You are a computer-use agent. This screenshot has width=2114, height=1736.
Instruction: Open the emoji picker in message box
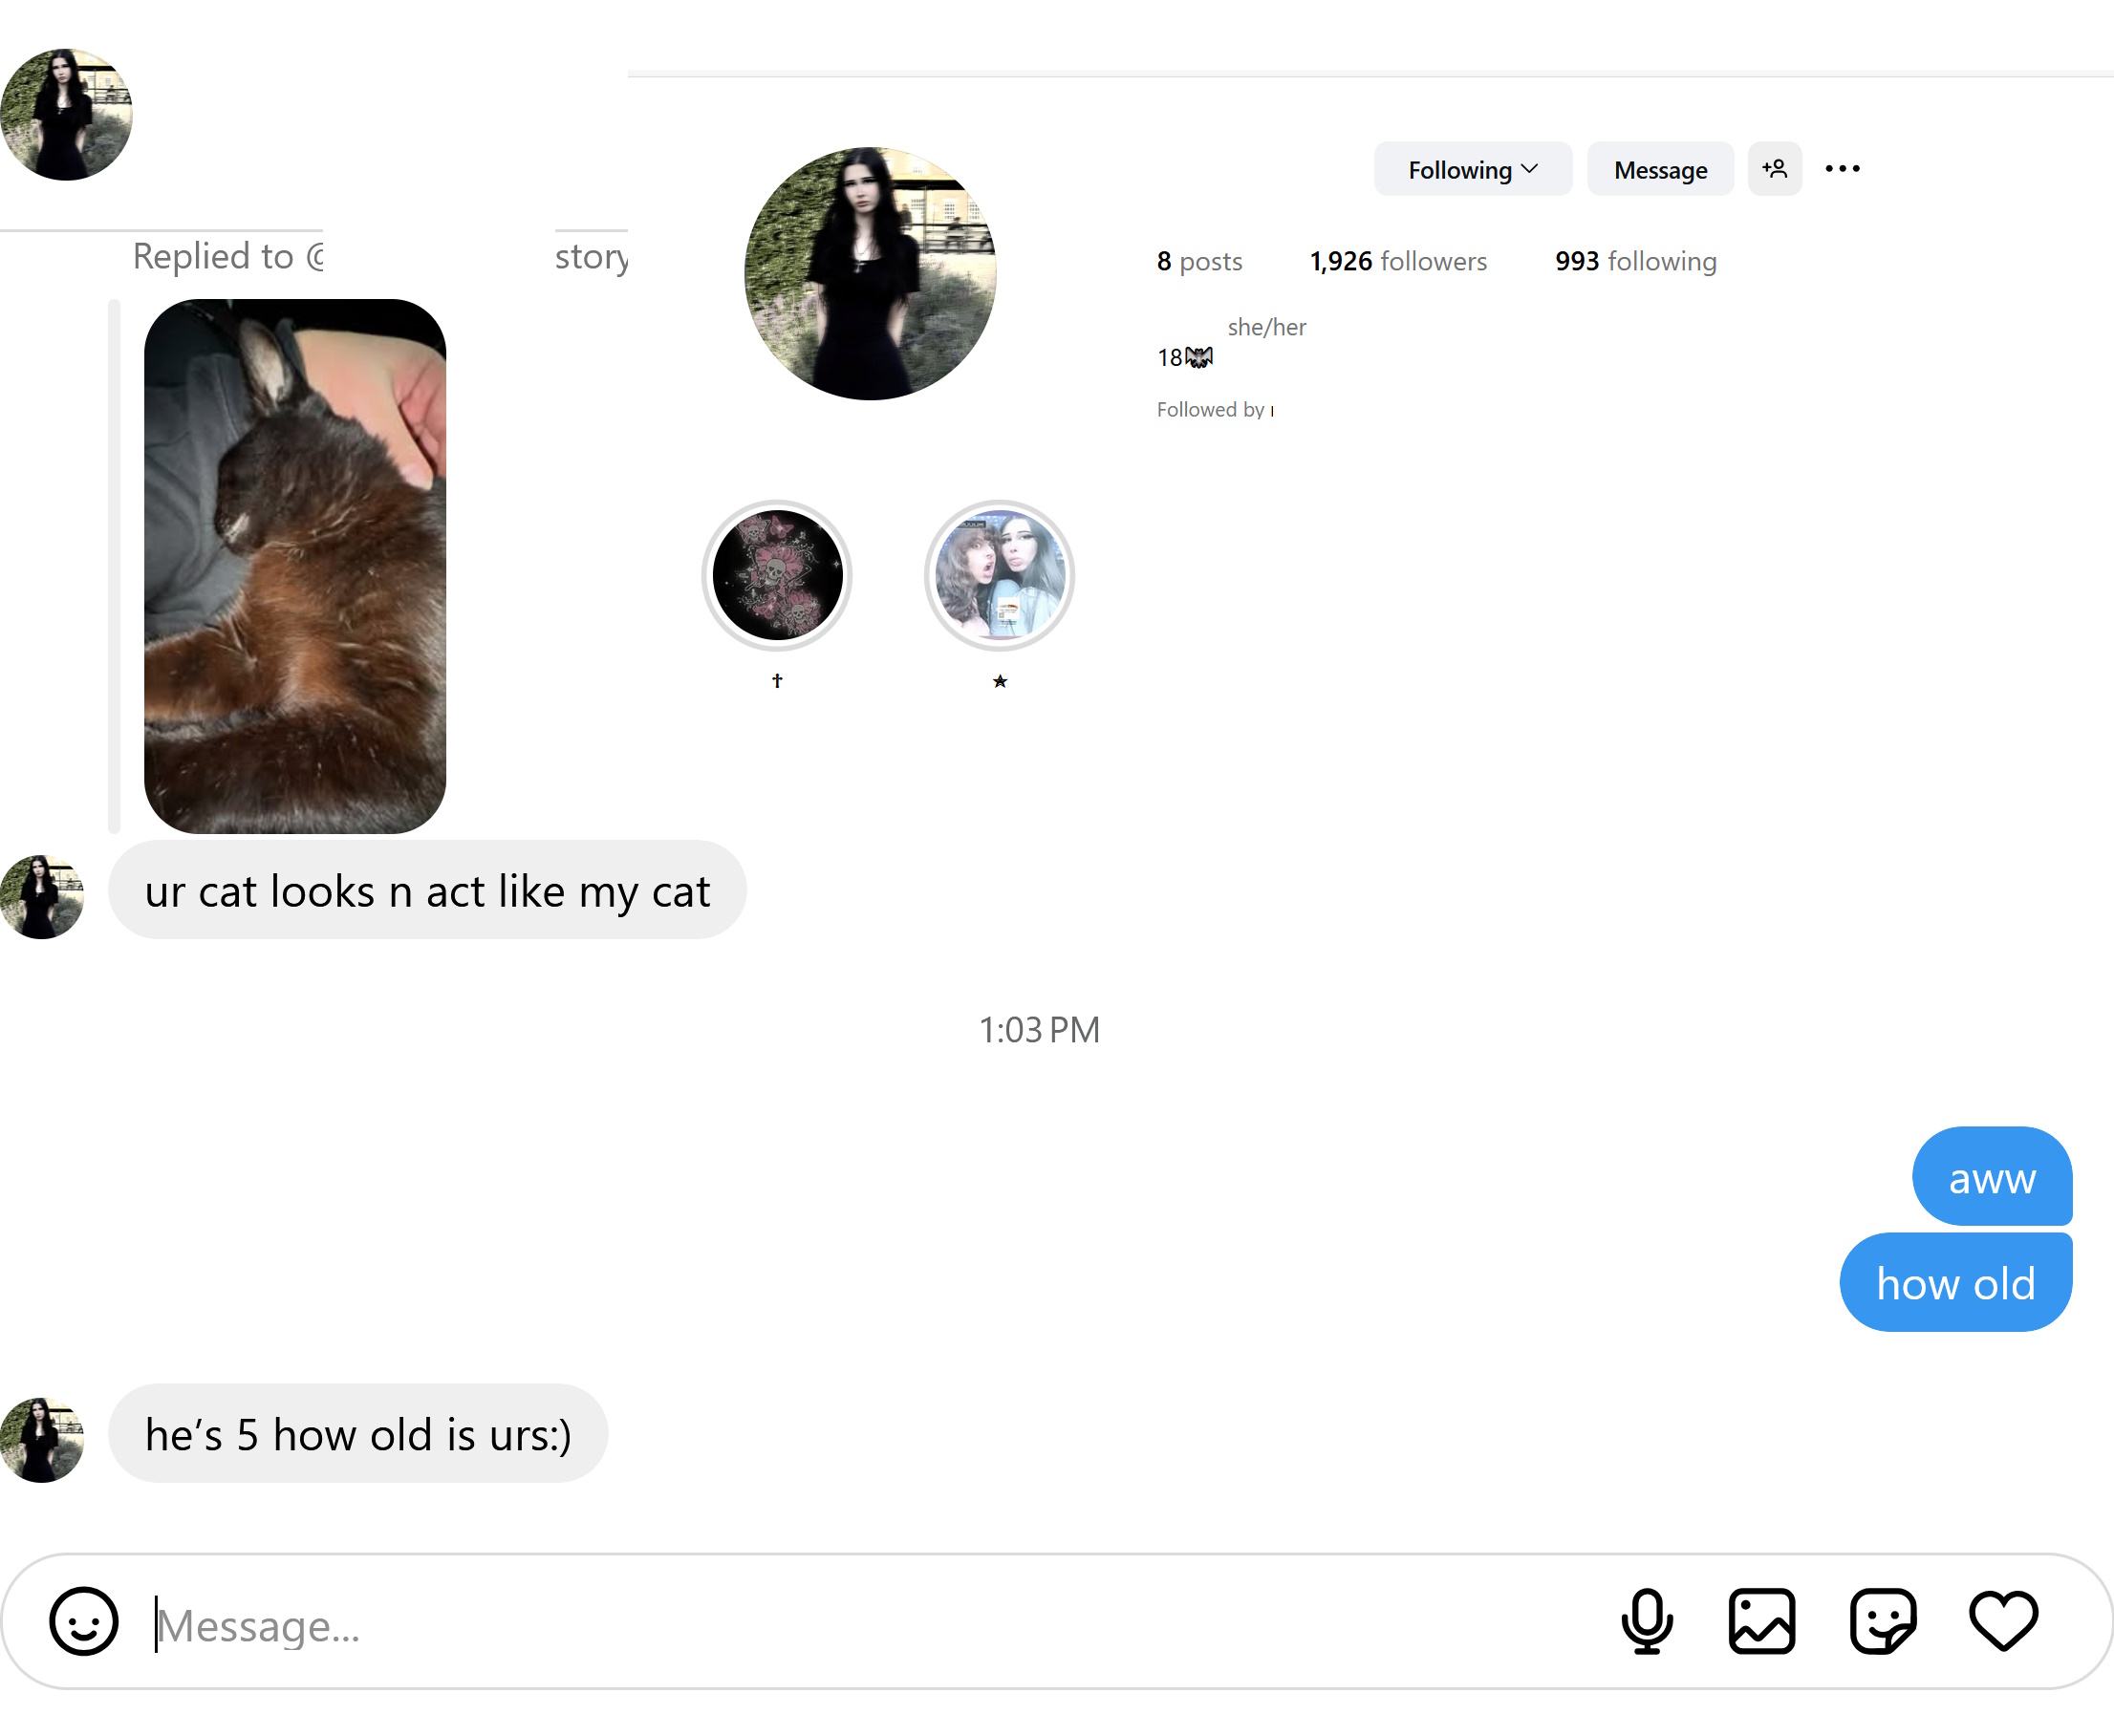84,1621
